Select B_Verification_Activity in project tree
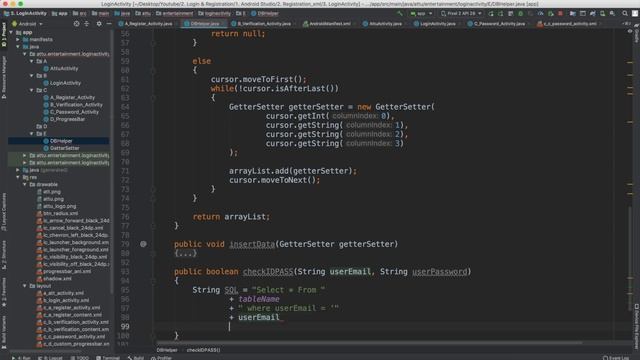This screenshot has height=360, width=640. [72, 105]
